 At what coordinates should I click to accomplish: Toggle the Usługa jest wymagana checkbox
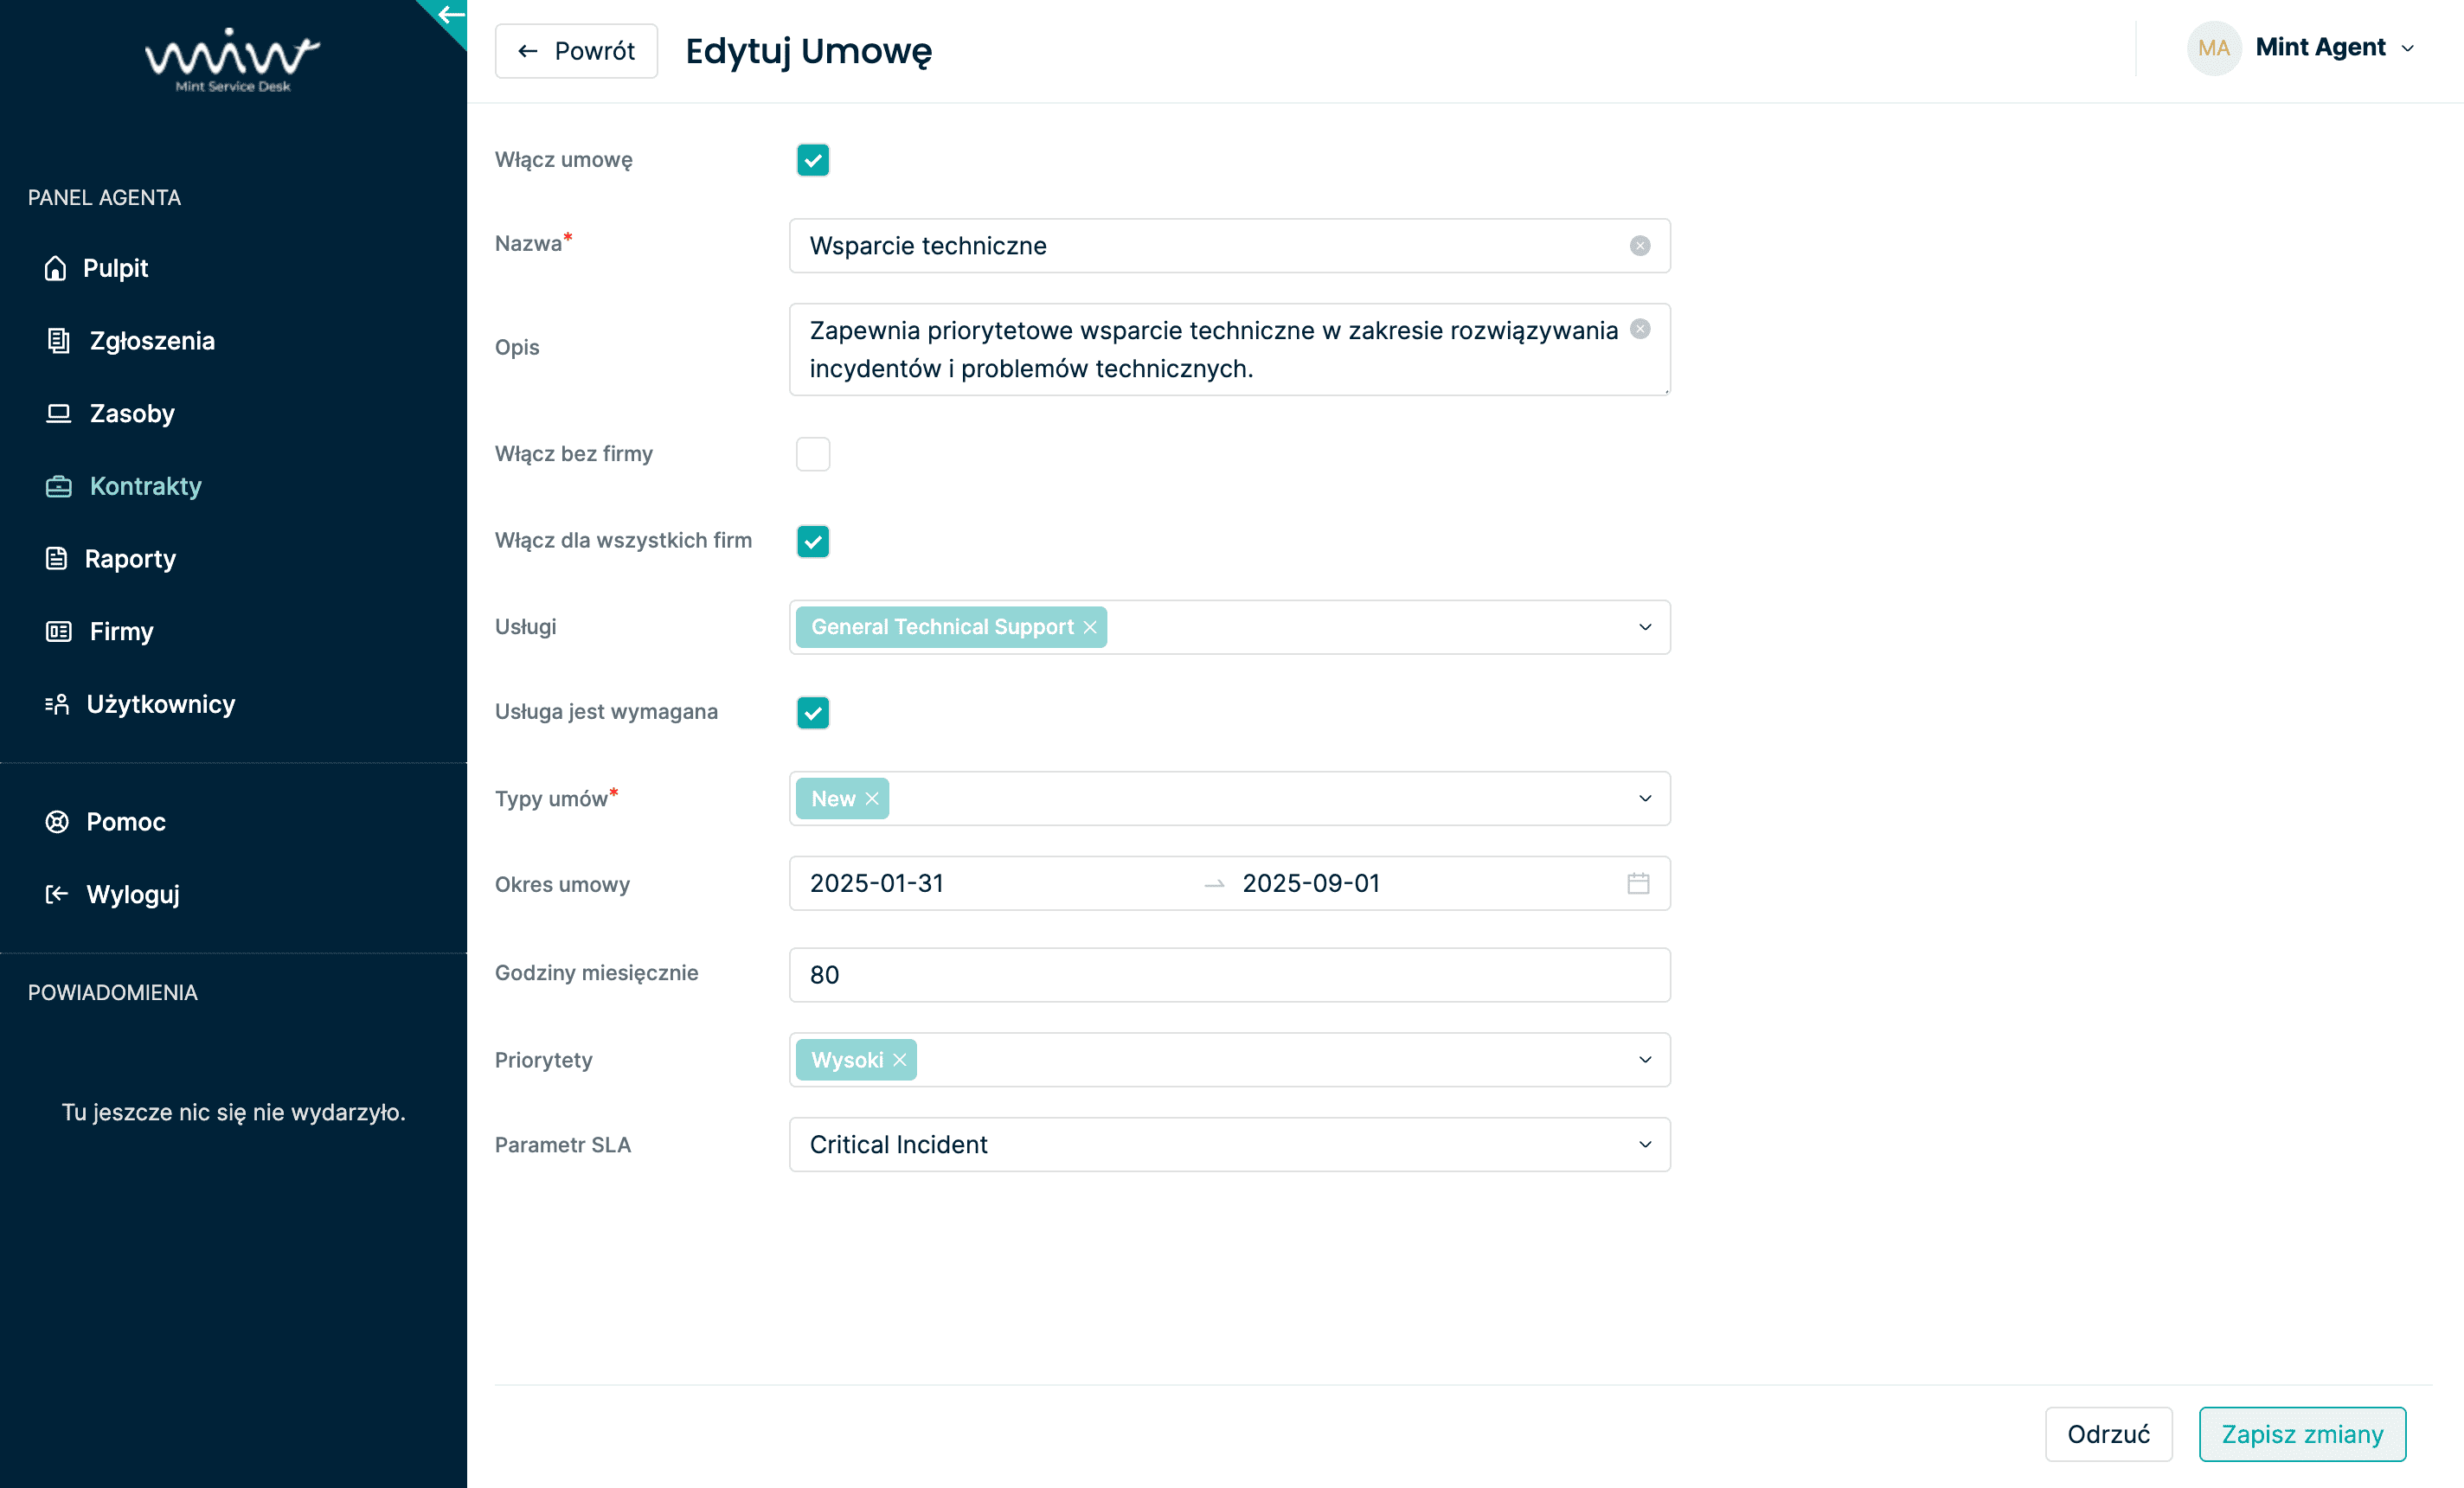pos(812,712)
